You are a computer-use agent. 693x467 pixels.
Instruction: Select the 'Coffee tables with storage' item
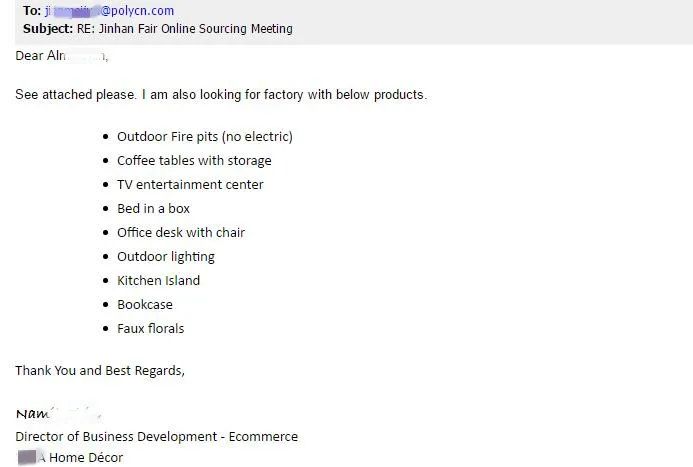click(194, 160)
